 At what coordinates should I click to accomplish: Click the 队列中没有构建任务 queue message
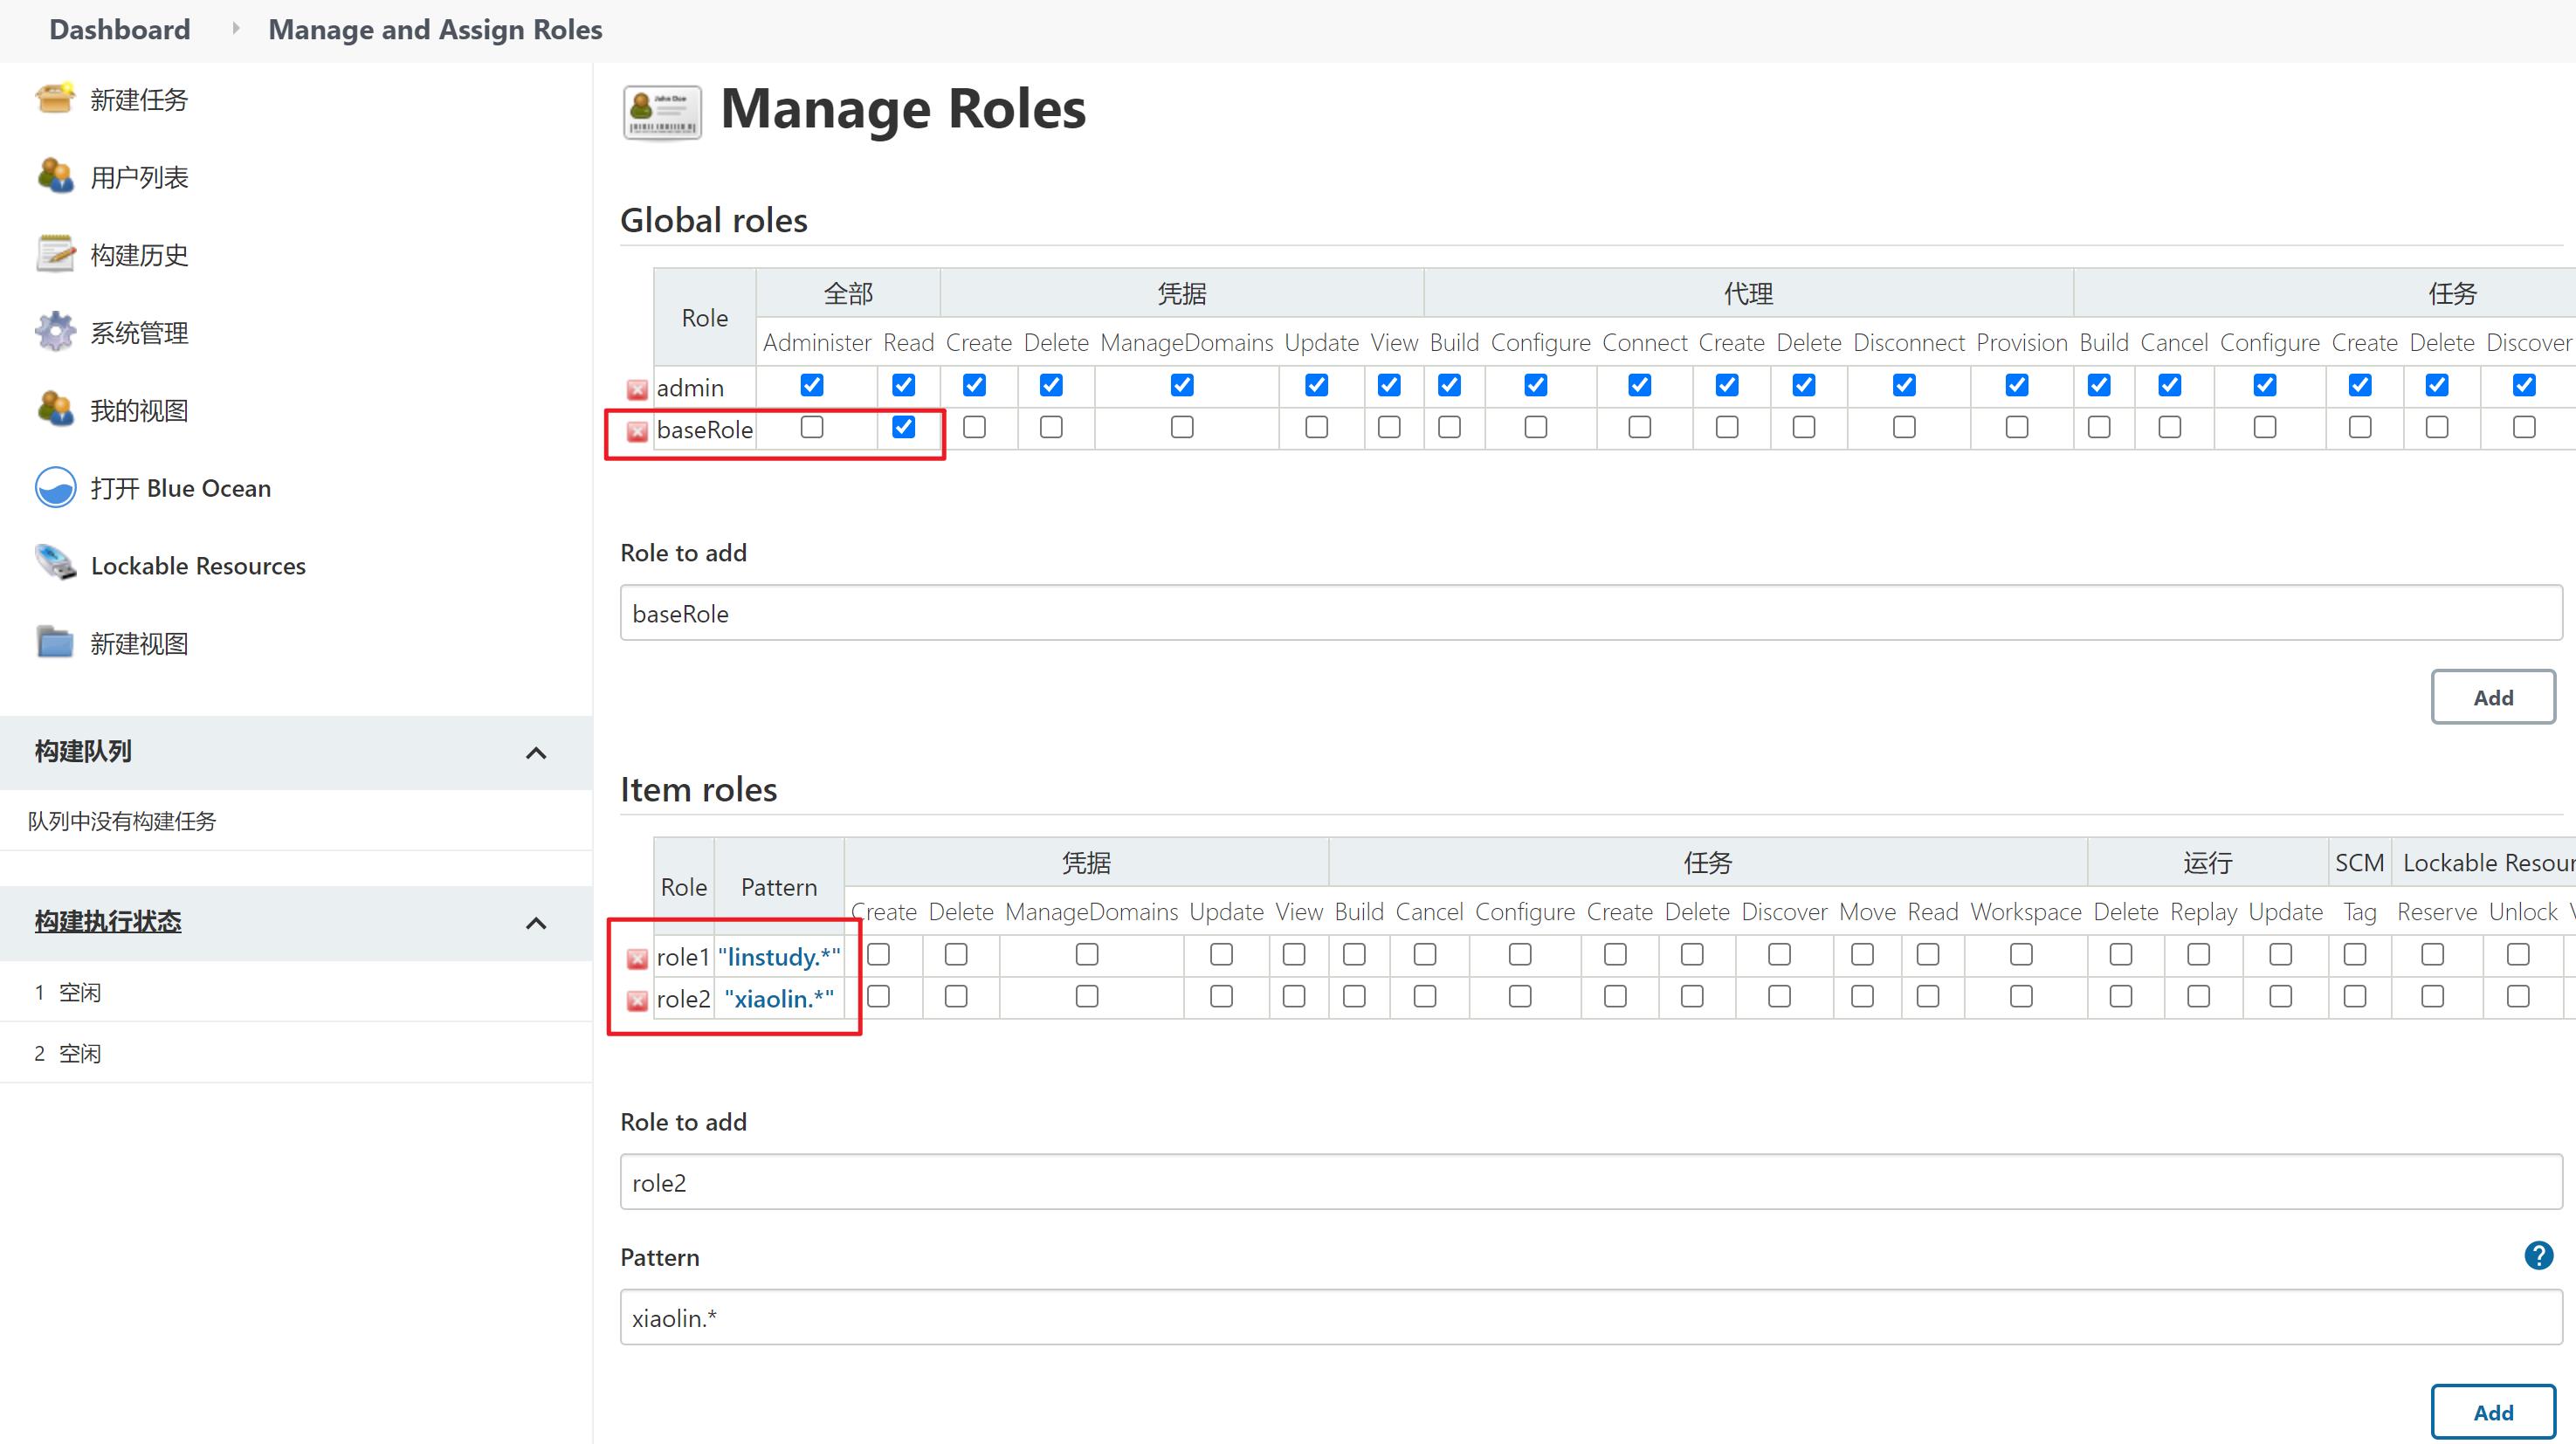coord(122,821)
